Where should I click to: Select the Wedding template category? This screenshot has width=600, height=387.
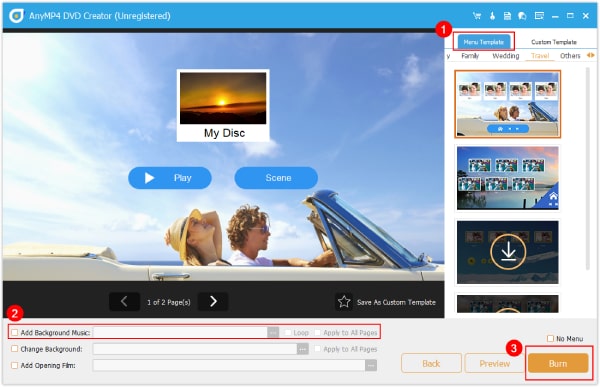point(505,56)
